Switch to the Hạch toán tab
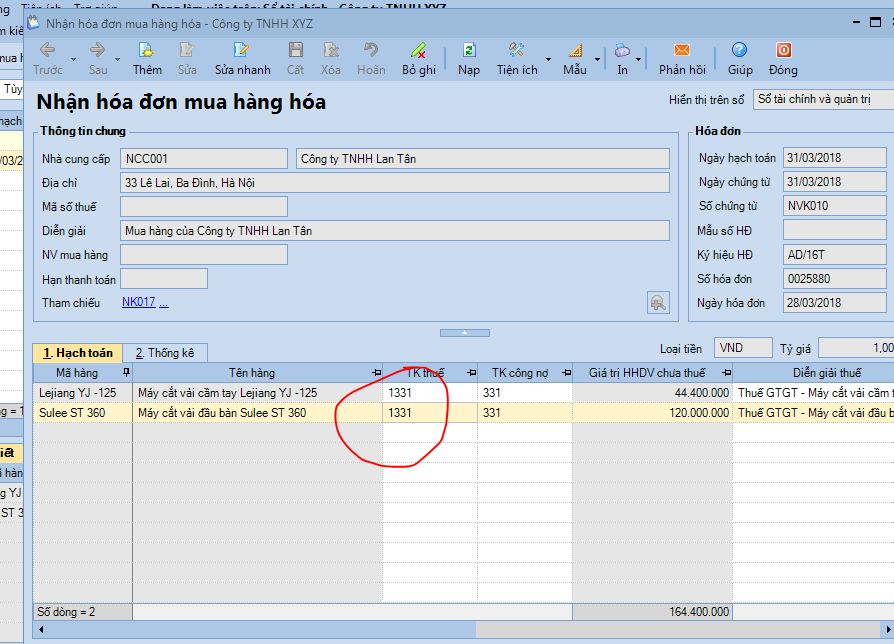The image size is (894, 644). (78, 353)
